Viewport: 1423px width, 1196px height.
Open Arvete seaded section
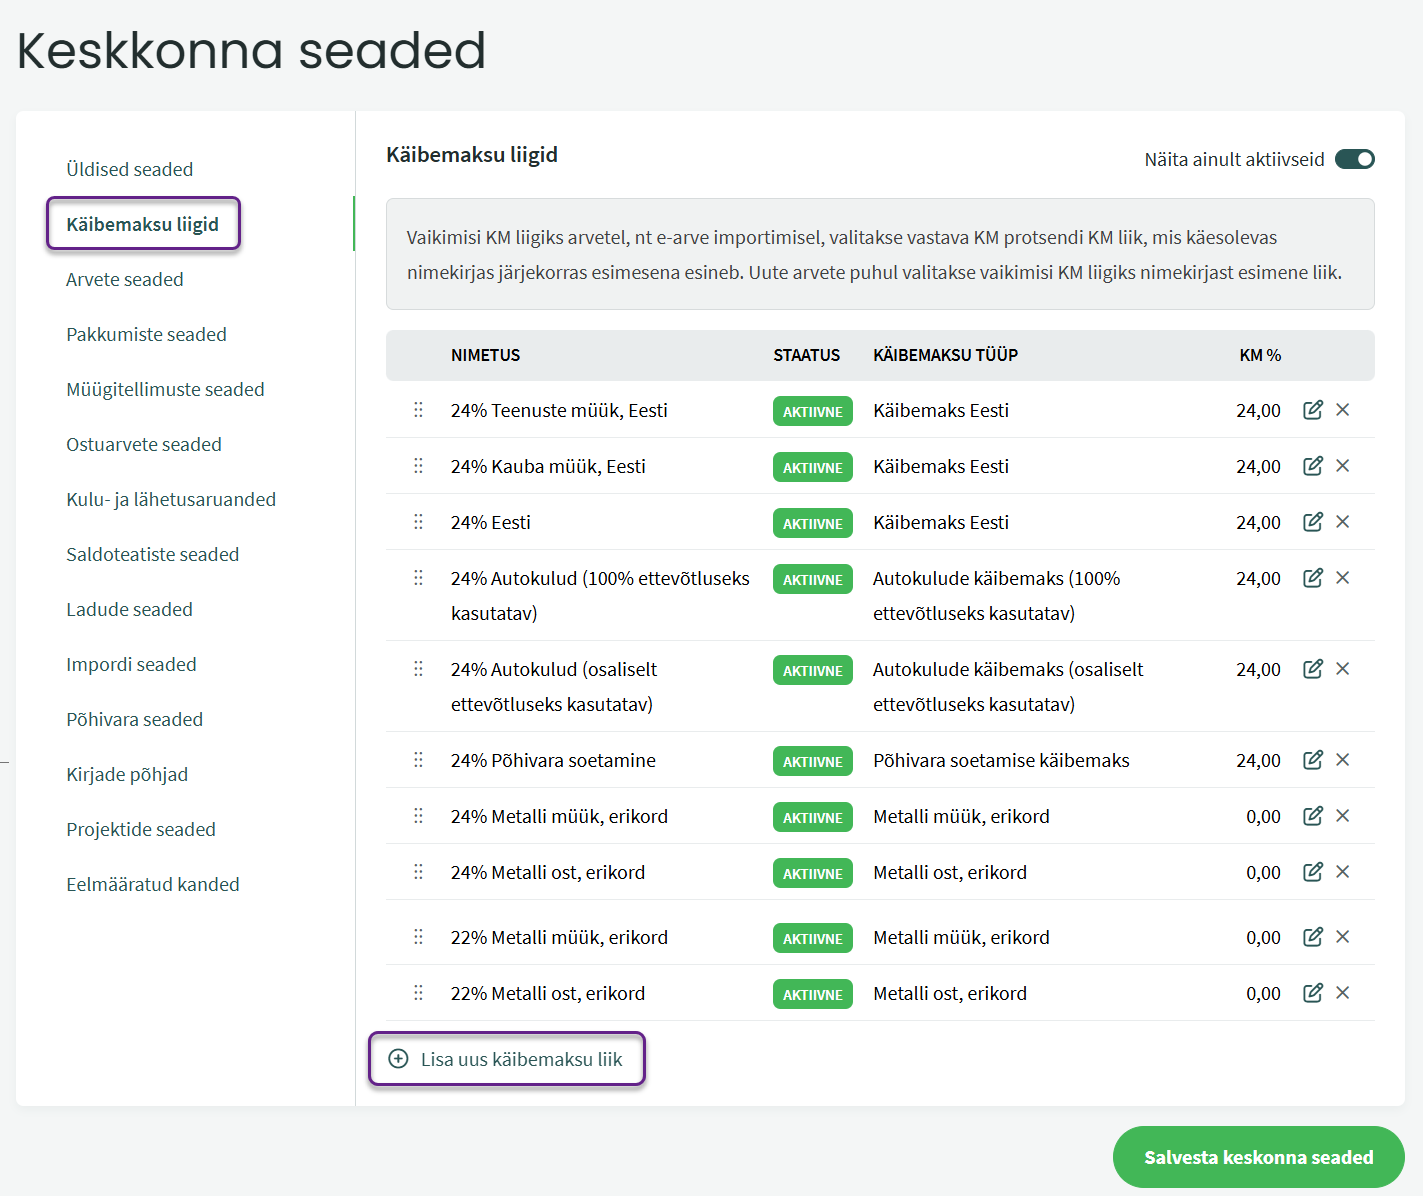click(x=125, y=279)
